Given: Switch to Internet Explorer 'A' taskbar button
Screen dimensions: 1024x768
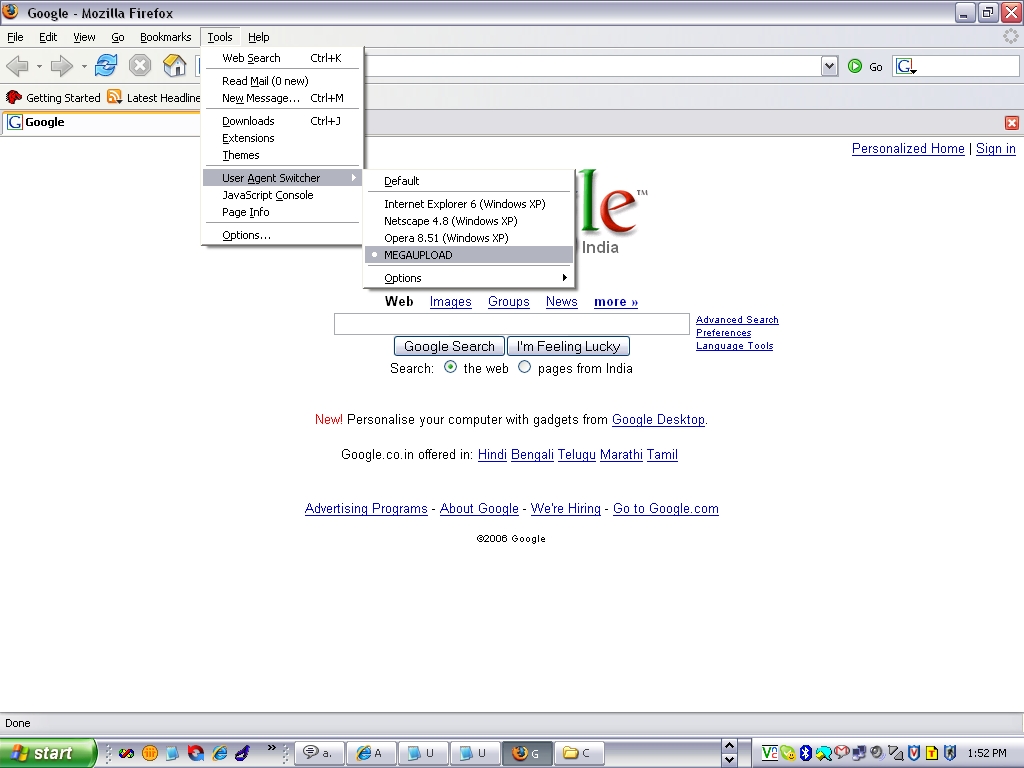Looking at the screenshot, I should tap(370, 753).
